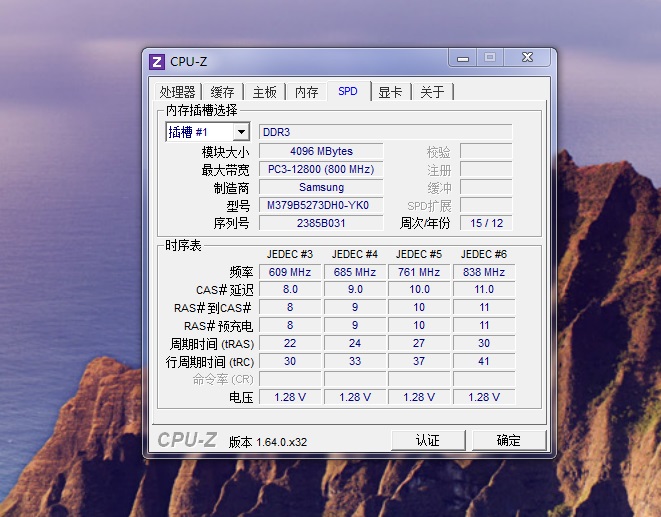
Task: Switch to the 缓存 tab
Action: pyautogui.click(x=223, y=92)
